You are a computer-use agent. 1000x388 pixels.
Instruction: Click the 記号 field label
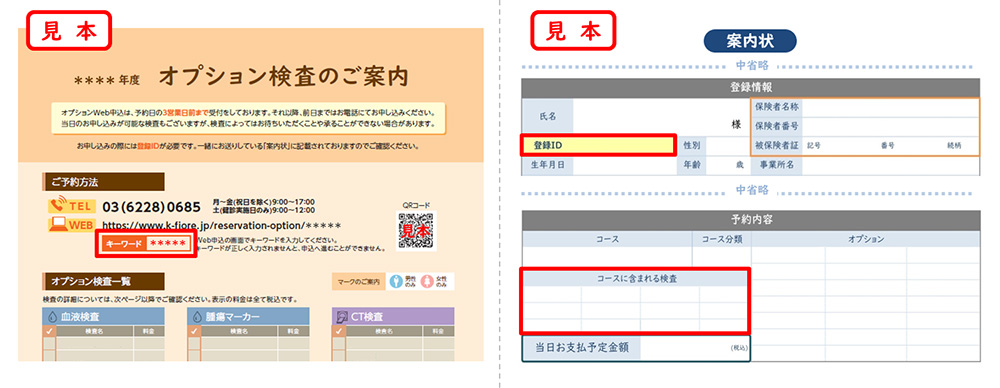(813, 146)
